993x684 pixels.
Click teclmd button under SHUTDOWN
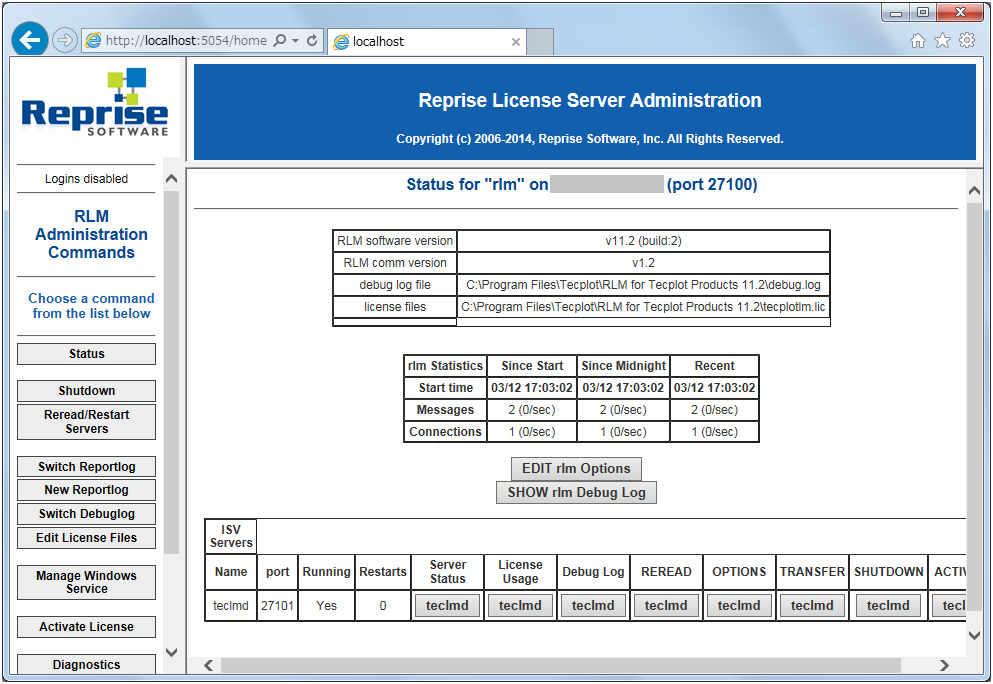point(888,605)
